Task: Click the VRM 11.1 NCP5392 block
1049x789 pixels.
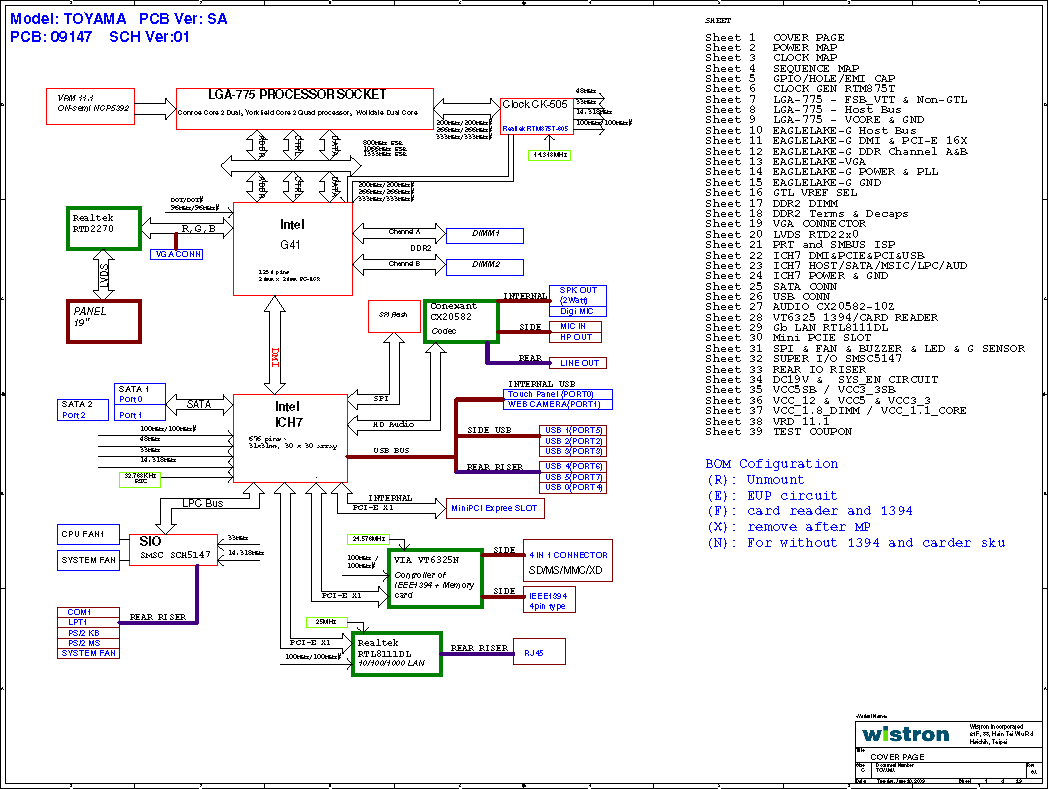Action: tap(90, 106)
